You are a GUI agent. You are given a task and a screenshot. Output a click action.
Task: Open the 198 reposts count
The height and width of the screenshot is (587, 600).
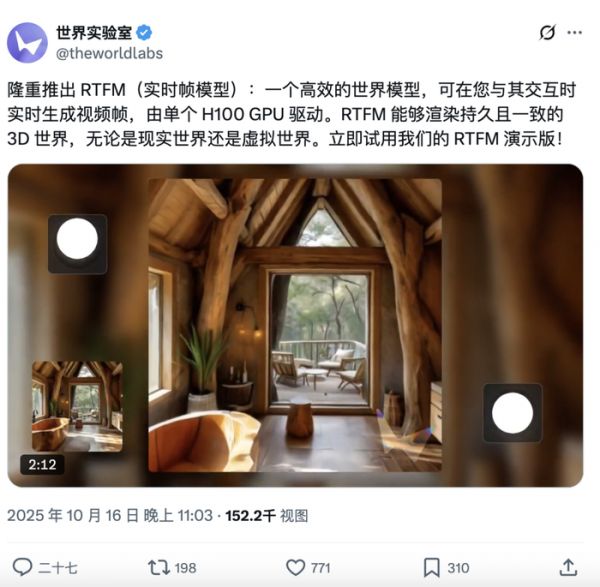point(185,568)
